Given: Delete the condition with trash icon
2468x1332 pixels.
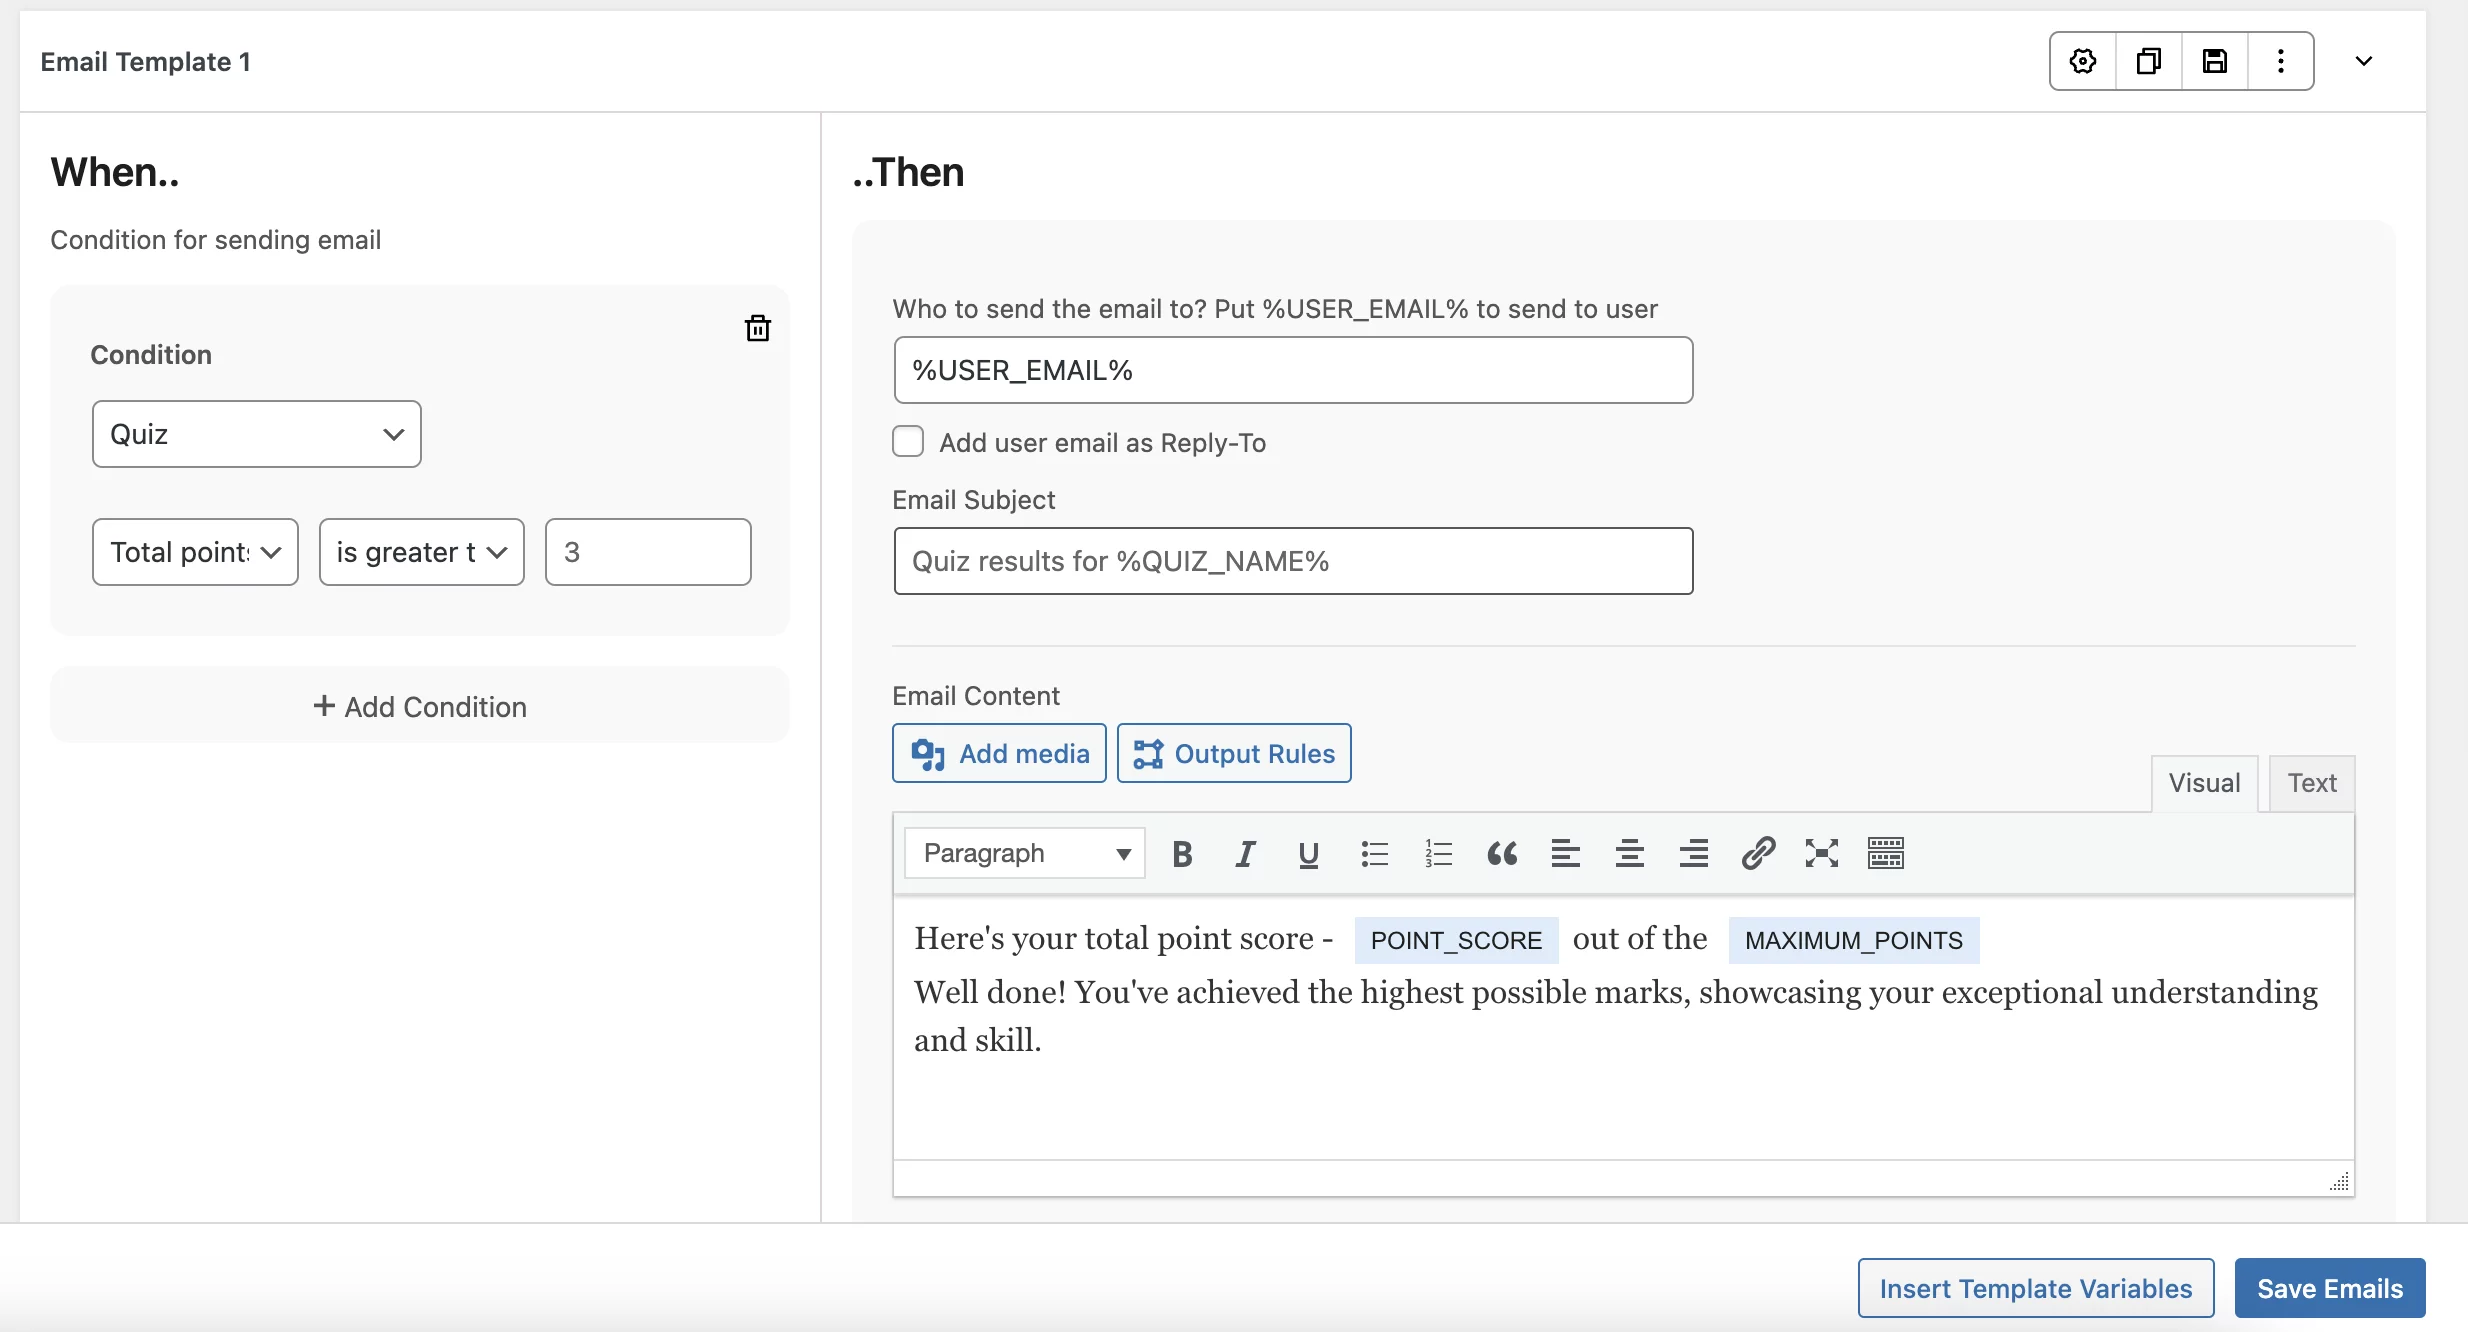Looking at the screenshot, I should [758, 328].
